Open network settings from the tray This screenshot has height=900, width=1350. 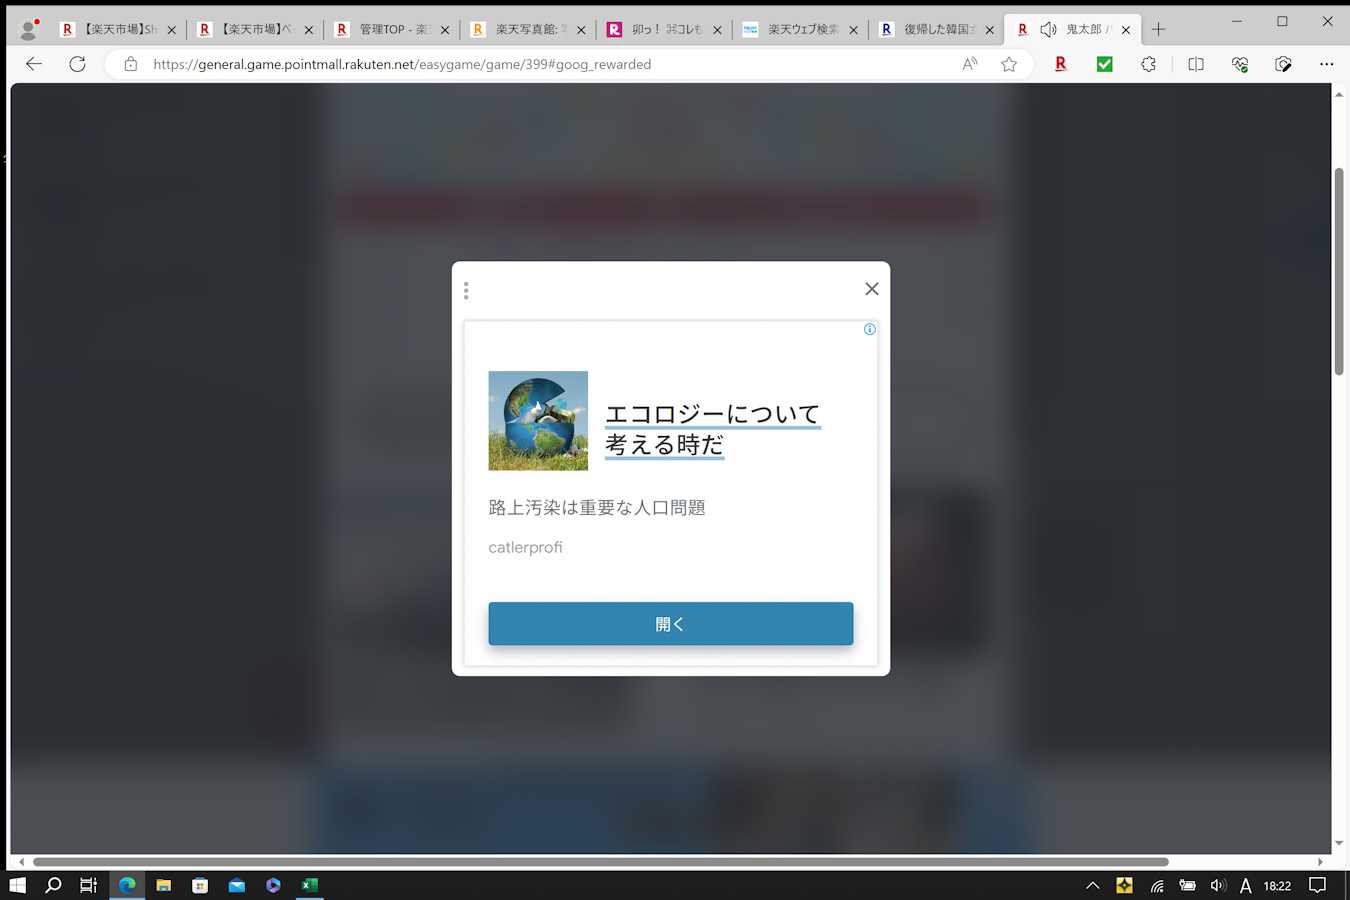coord(1157,885)
